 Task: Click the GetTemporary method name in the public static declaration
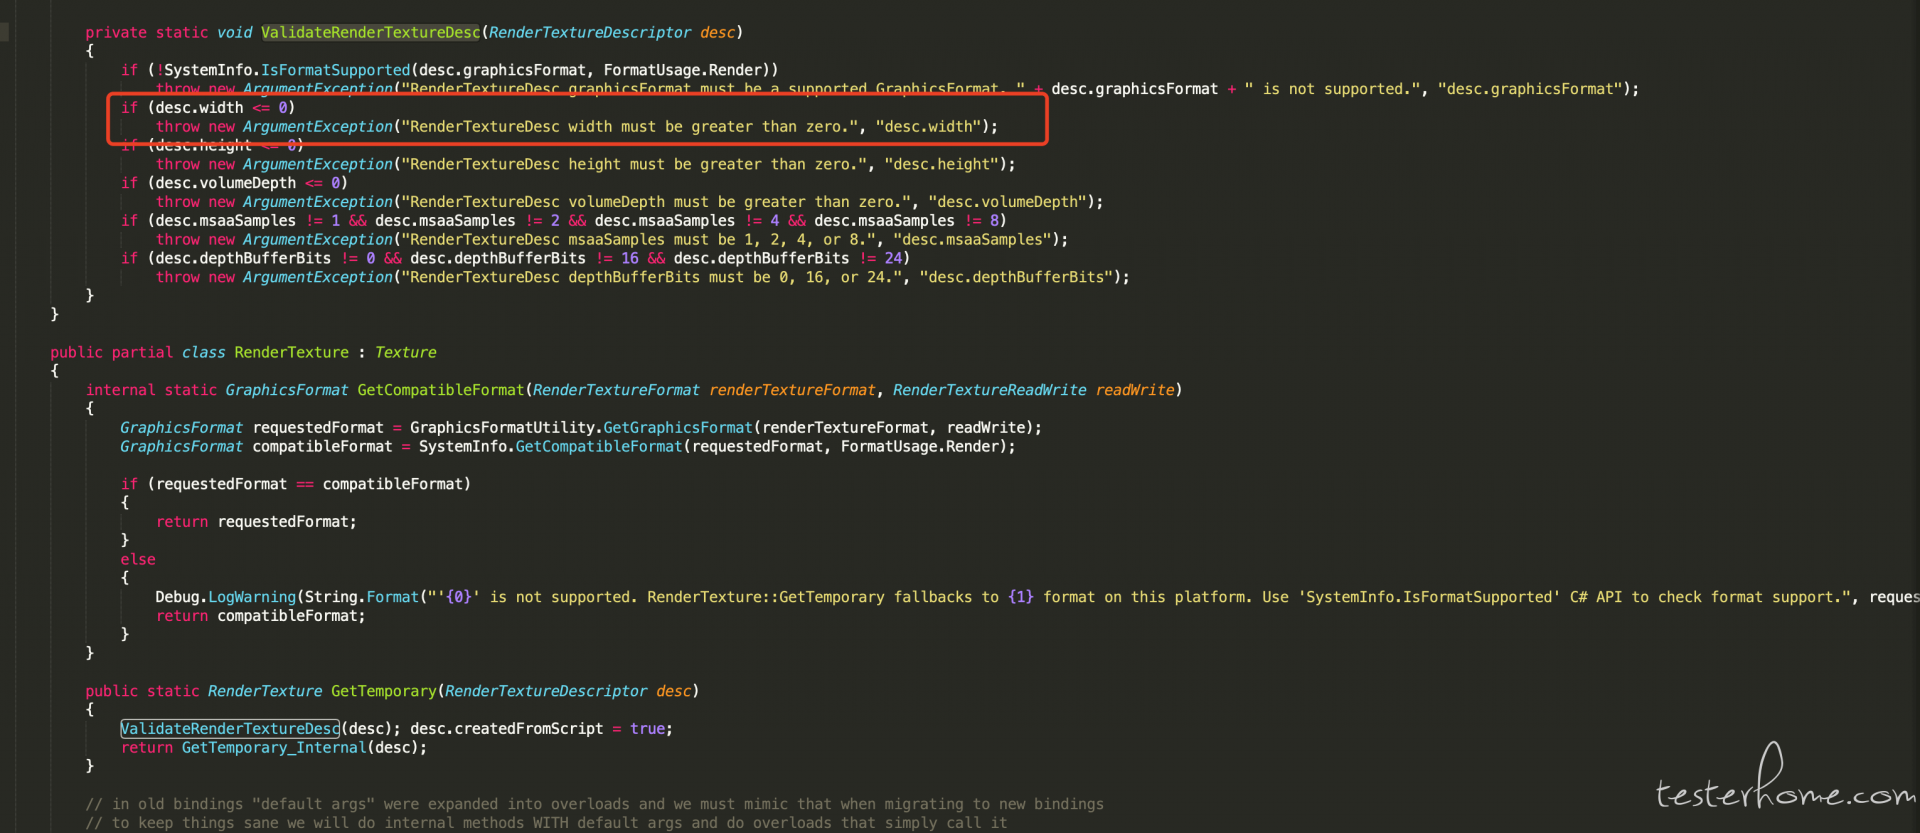[384, 691]
